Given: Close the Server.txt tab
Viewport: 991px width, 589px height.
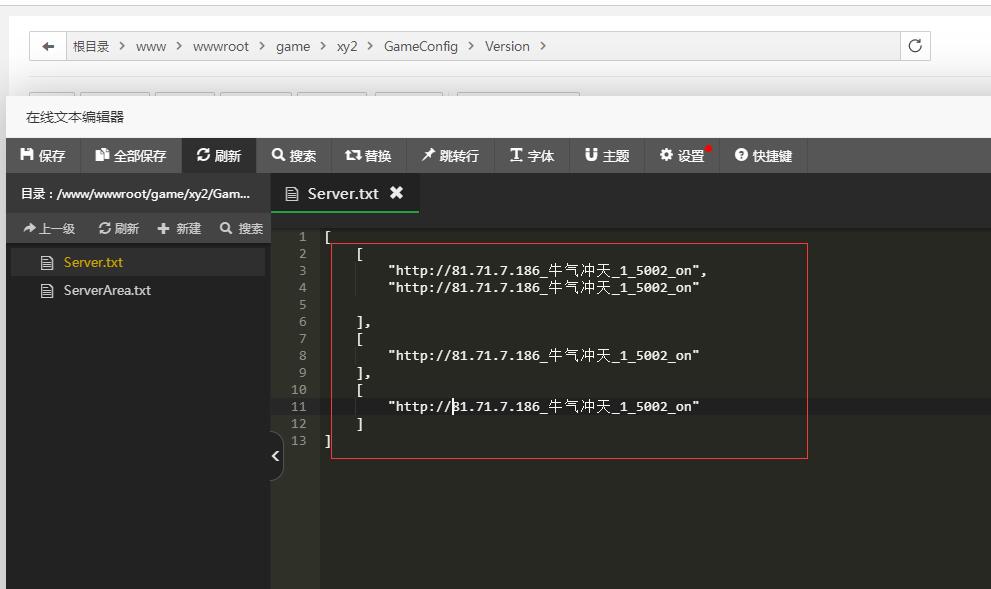Looking at the screenshot, I should [x=397, y=194].
